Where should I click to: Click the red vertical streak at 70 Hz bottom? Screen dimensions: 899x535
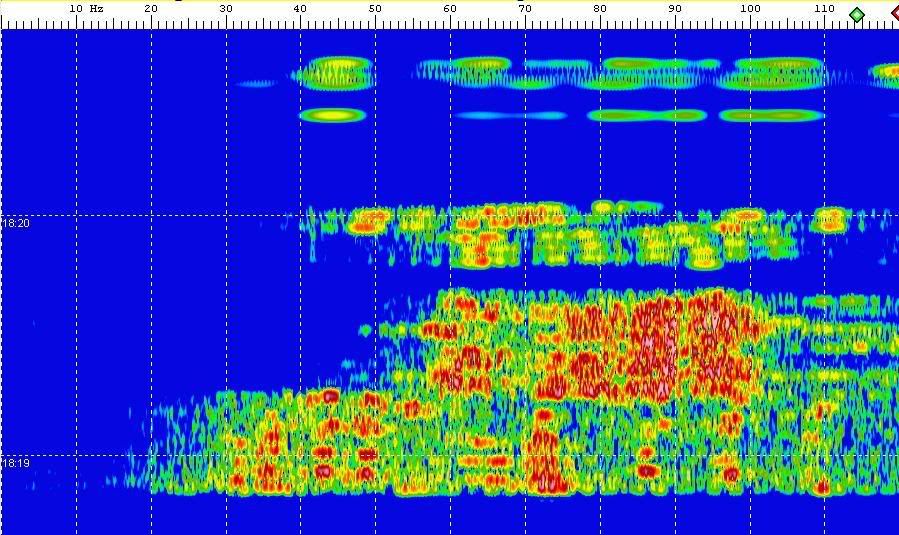pos(545,465)
